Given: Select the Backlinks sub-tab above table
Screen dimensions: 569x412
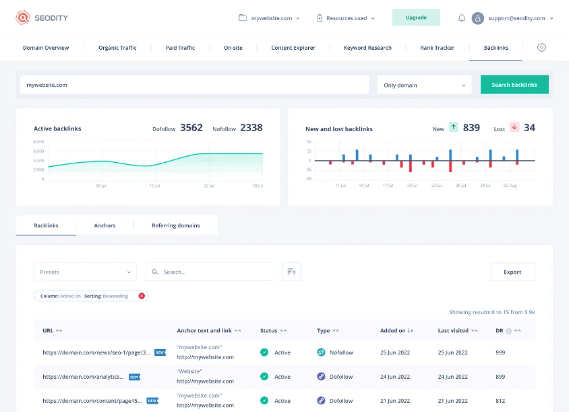Looking at the screenshot, I should click(46, 225).
